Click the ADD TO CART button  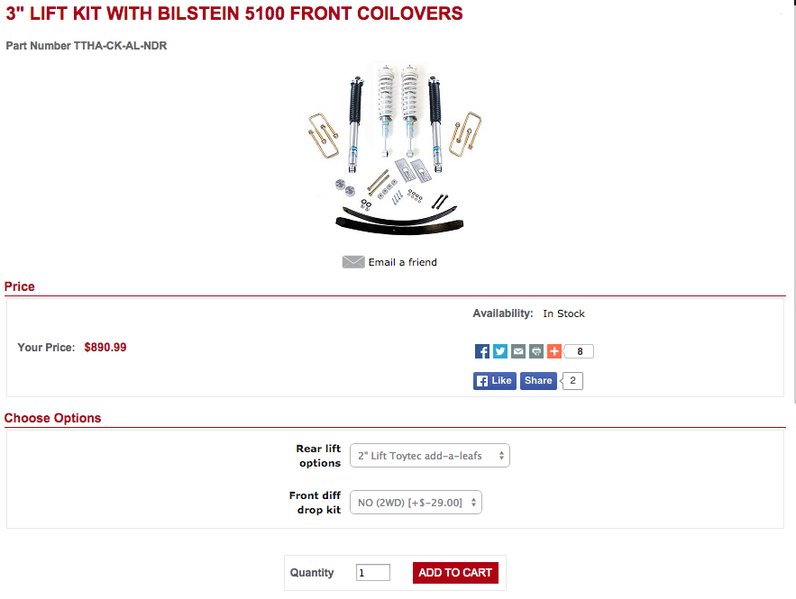click(x=455, y=573)
